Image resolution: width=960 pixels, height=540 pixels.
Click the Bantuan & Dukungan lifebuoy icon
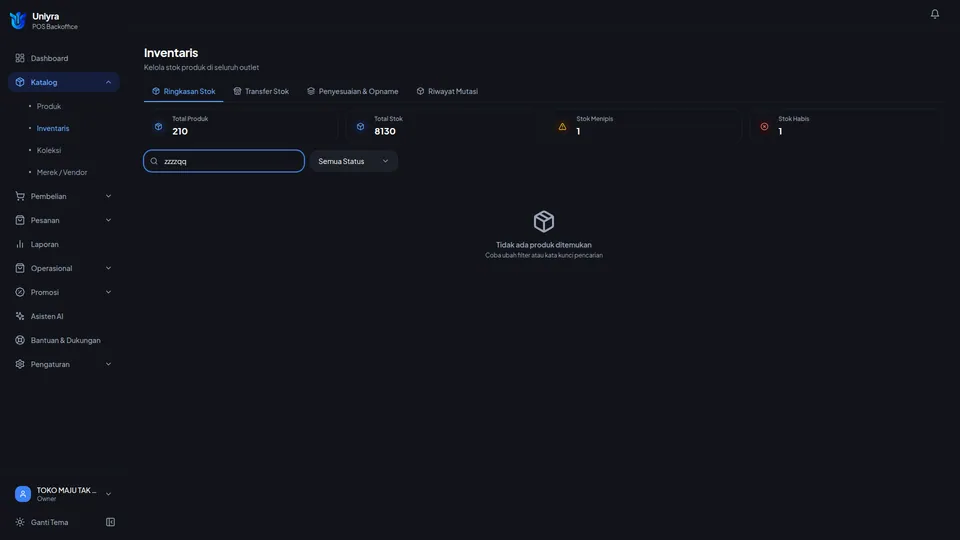20,340
